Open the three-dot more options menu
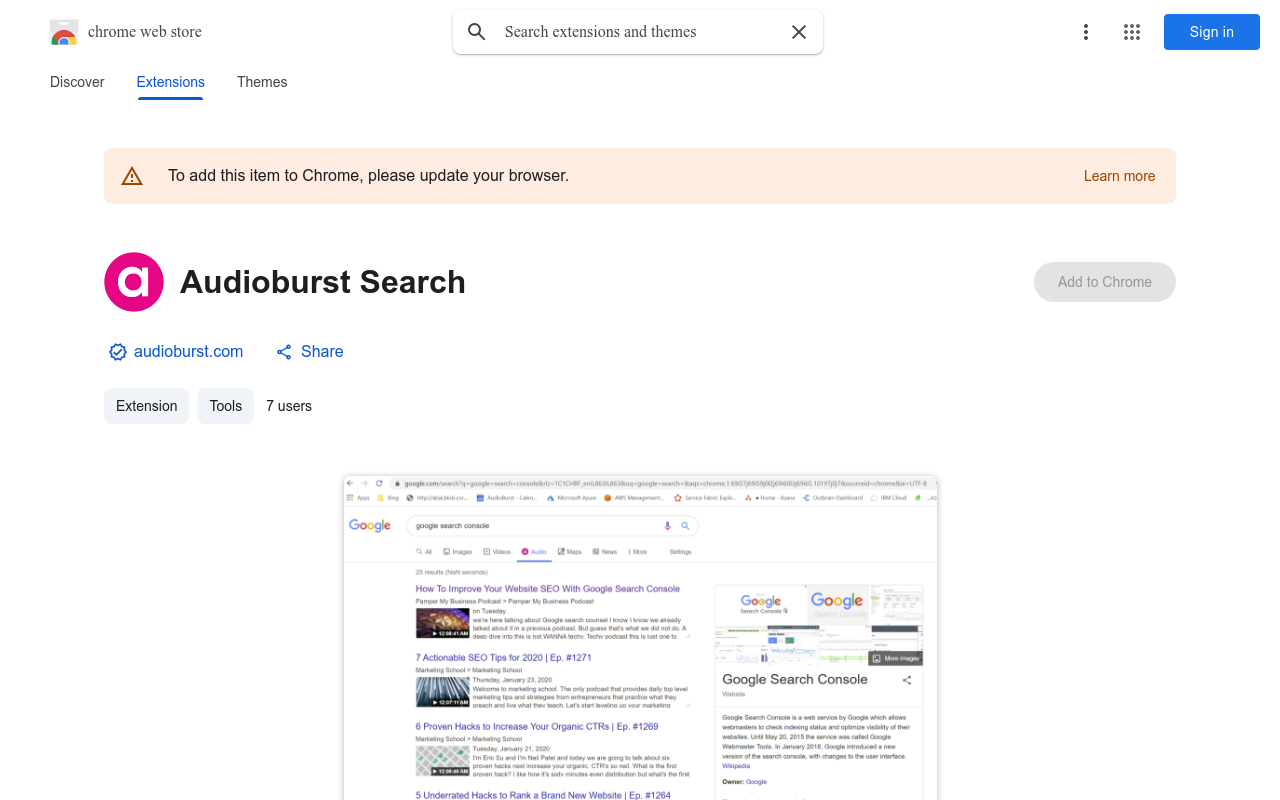 [x=1086, y=32]
